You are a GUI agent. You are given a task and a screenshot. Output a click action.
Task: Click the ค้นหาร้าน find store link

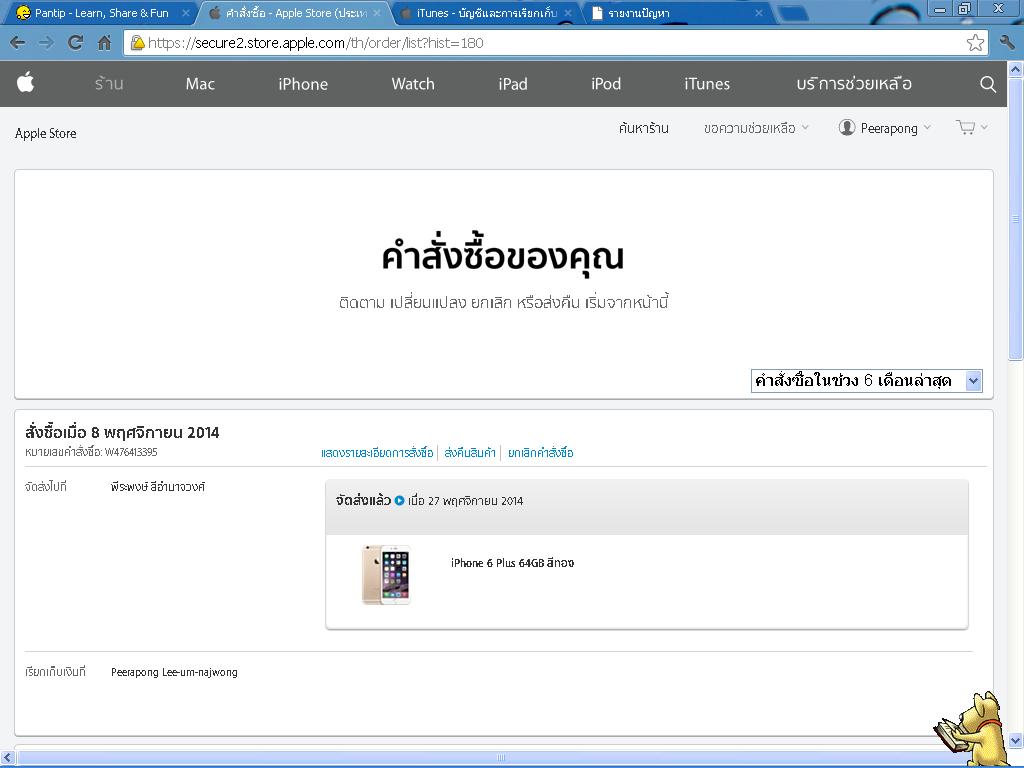click(x=643, y=128)
